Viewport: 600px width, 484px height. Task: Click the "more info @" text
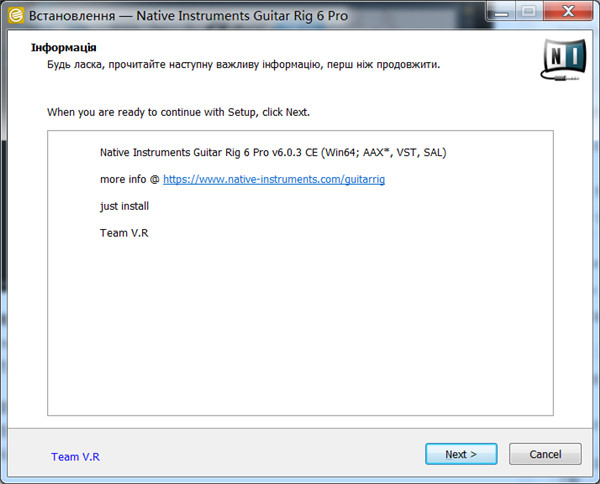click(129, 179)
